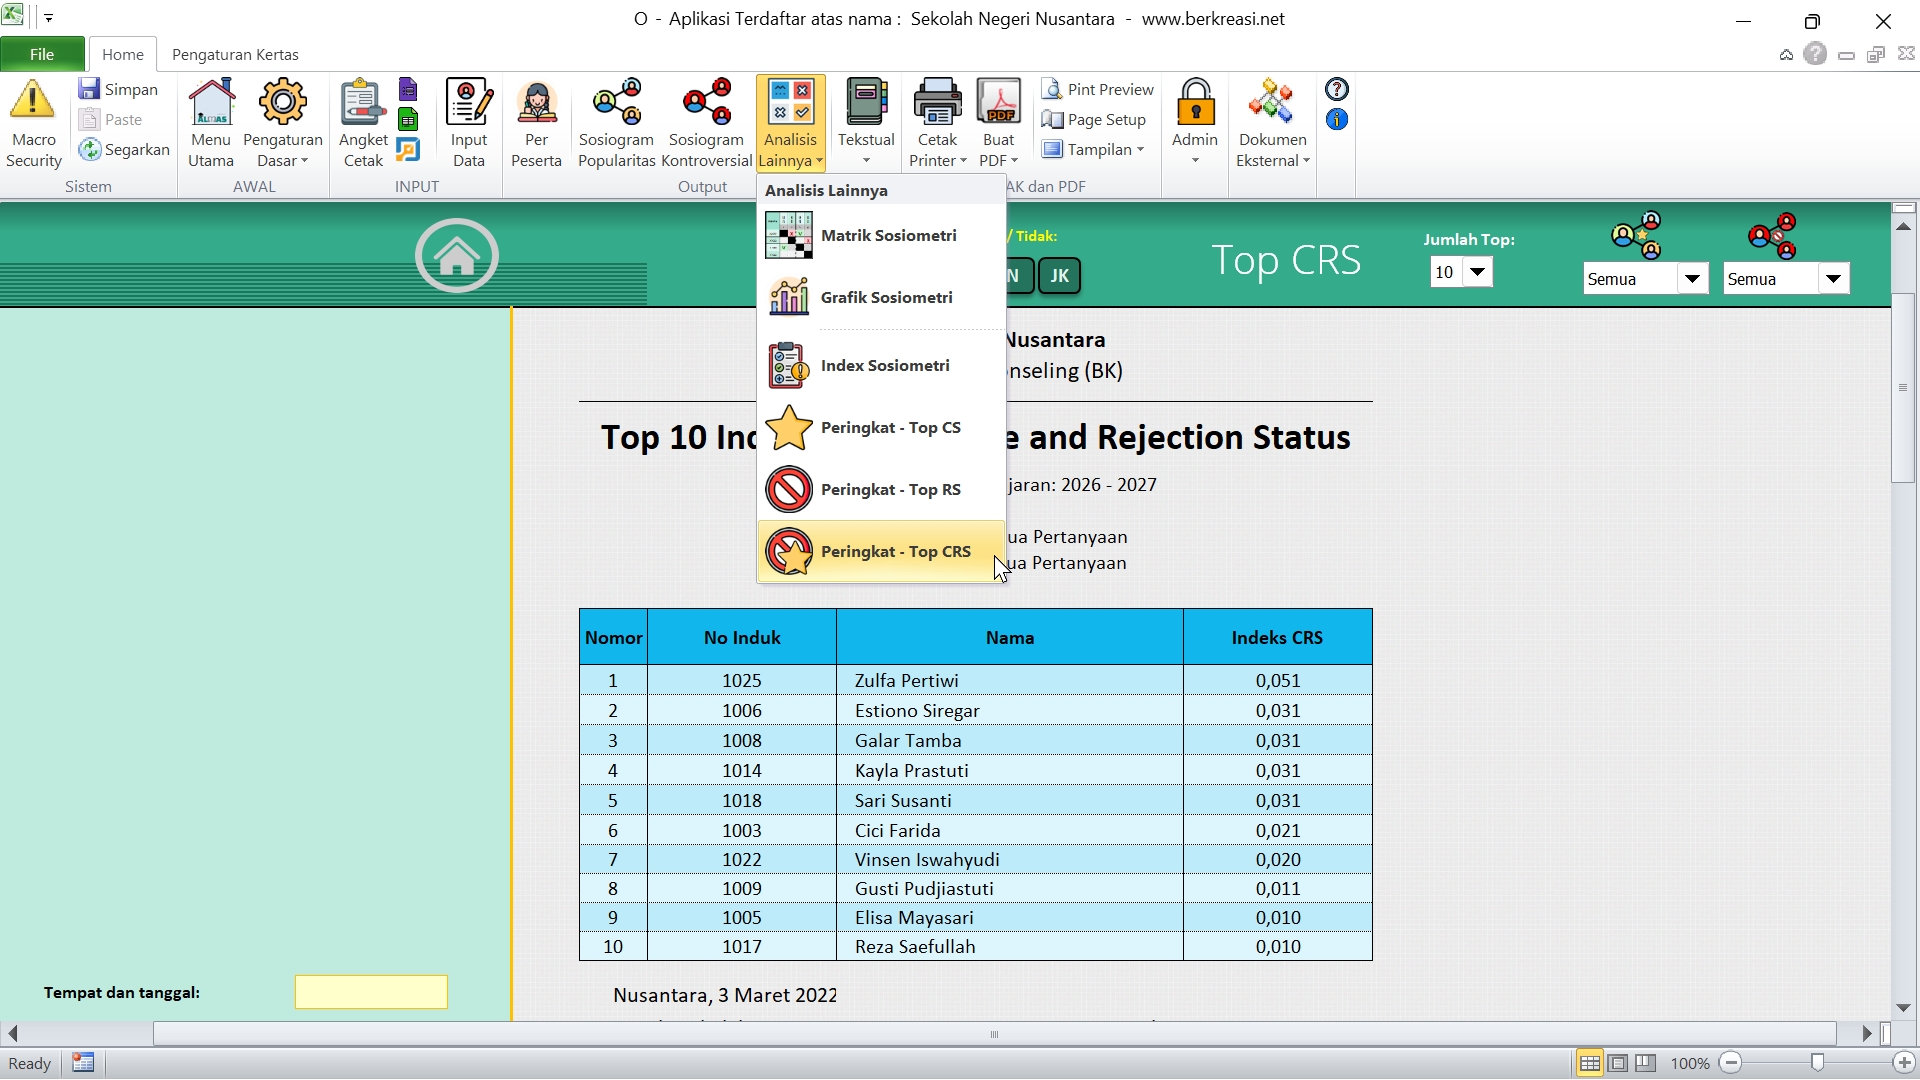Image resolution: width=1920 pixels, height=1080 pixels.
Task: Switch to Page Layout view in status bar
Action: pyautogui.click(x=1617, y=1063)
